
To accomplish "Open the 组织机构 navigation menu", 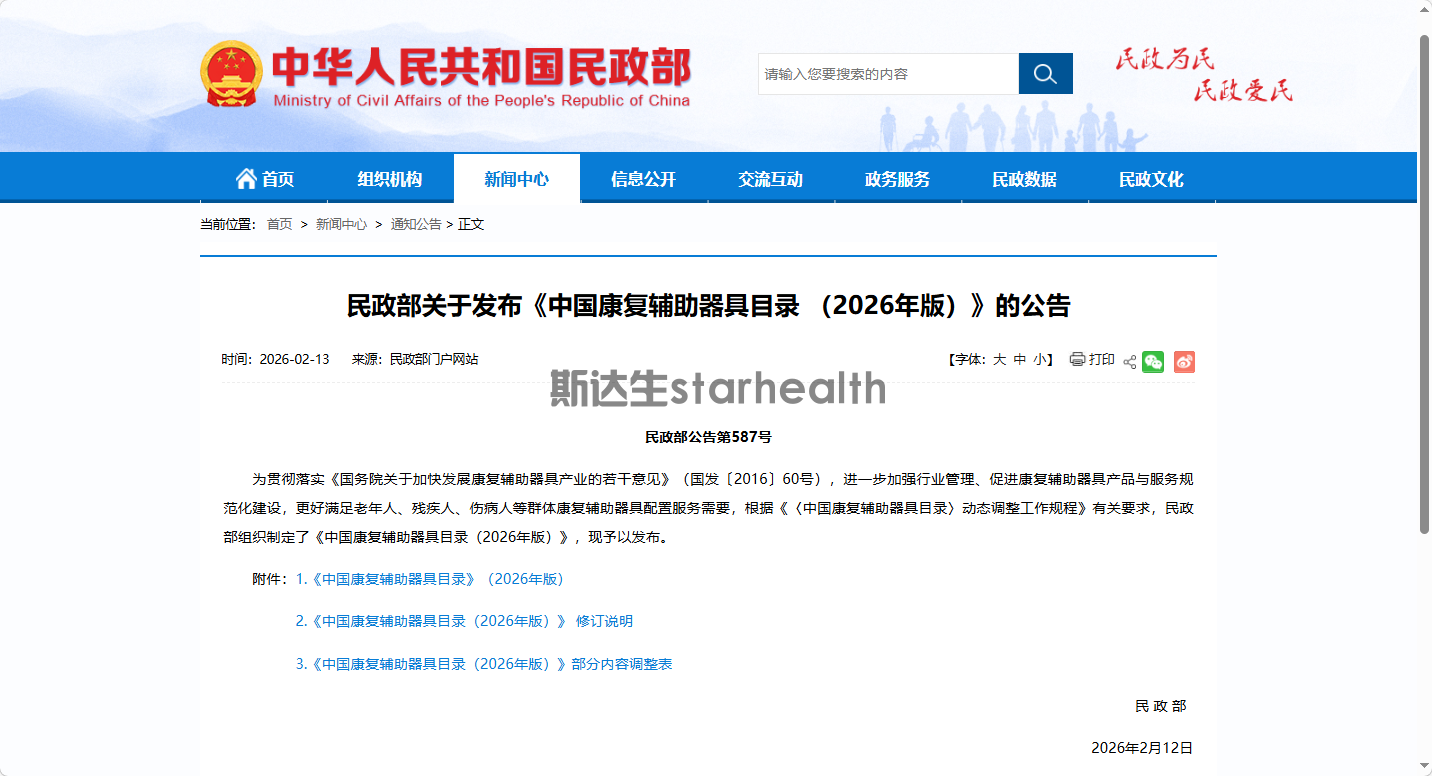I will tap(390, 179).
